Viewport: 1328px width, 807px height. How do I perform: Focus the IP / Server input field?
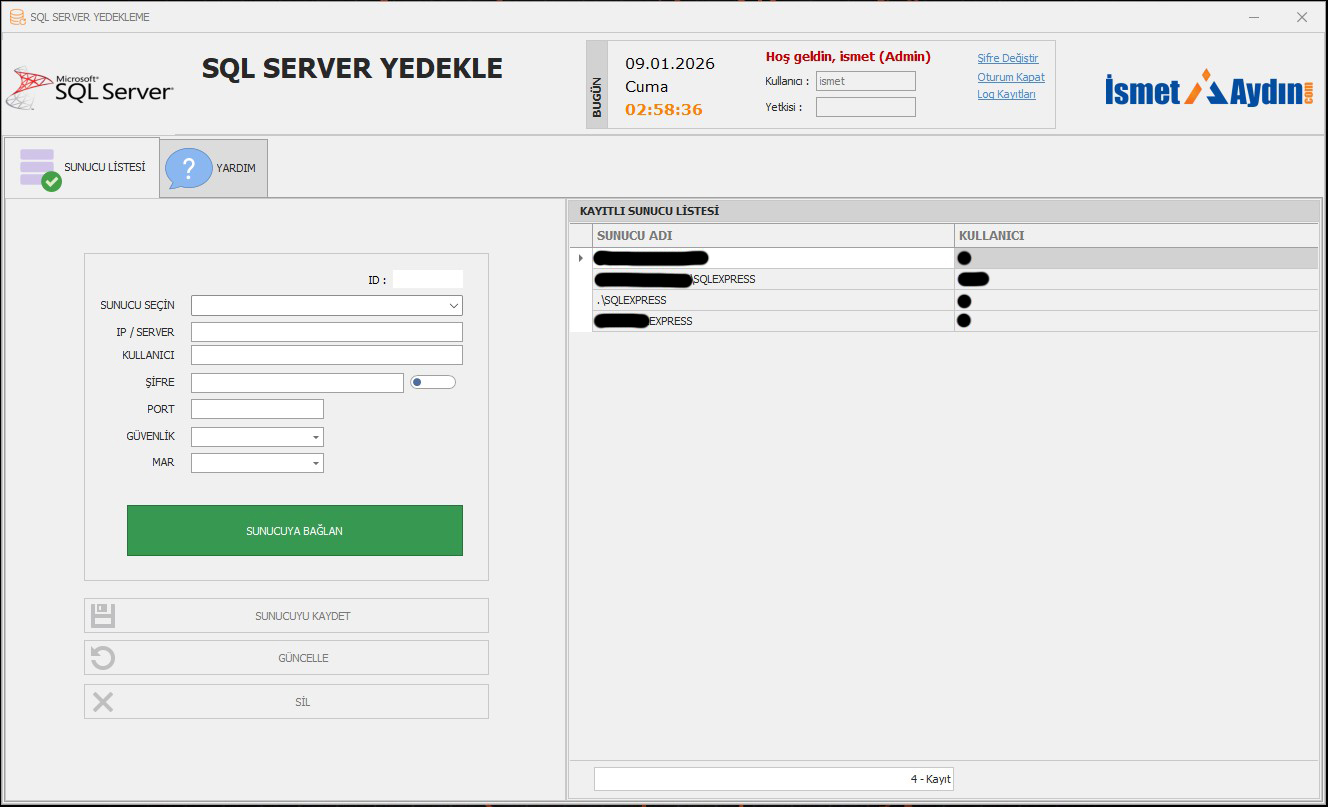pyautogui.click(x=326, y=332)
